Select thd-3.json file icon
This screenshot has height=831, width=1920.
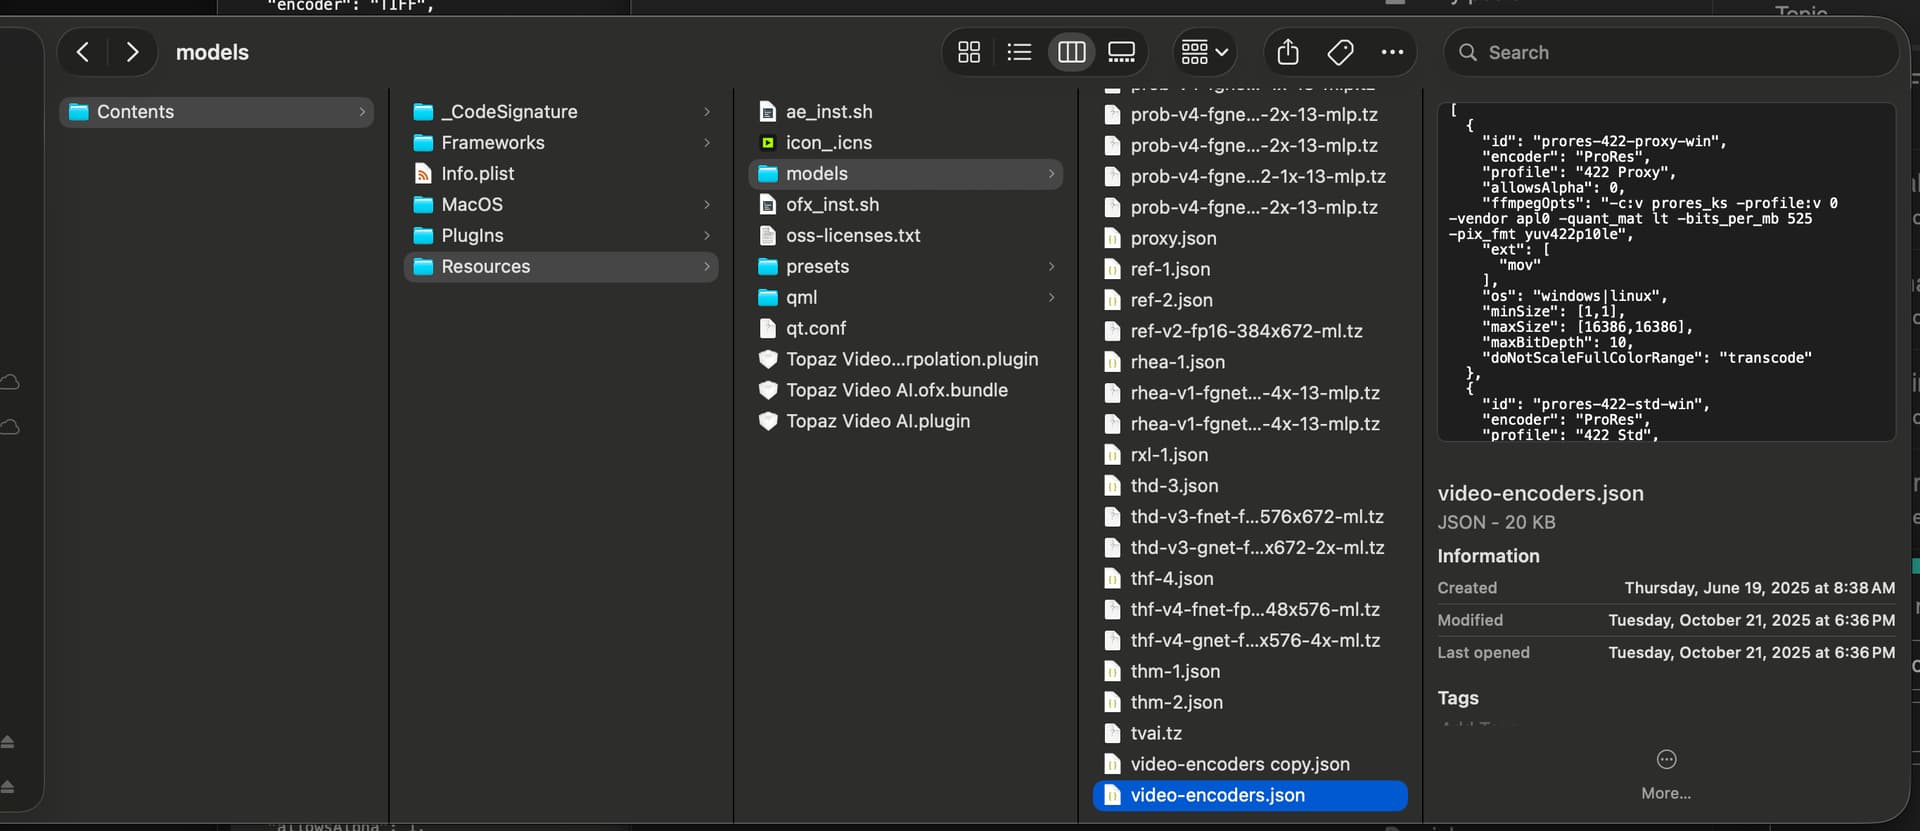pyautogui.click(x=1112, y=487)
